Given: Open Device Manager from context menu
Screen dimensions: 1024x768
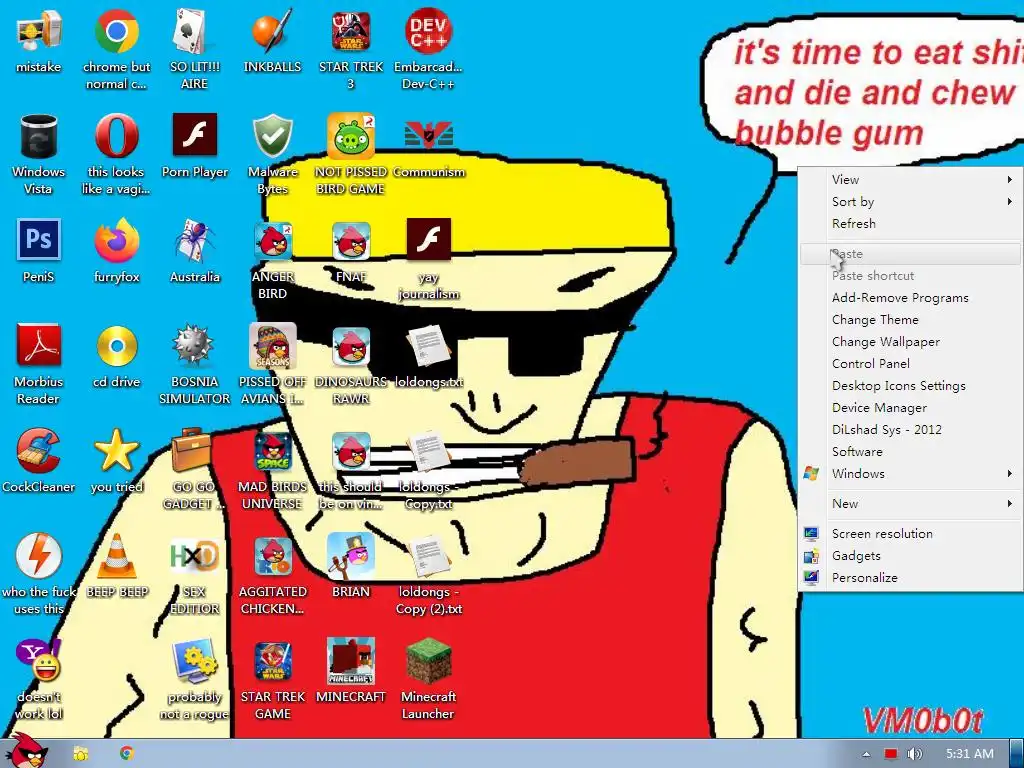Looking at the screenshot, I should click(x=910, y=408).
